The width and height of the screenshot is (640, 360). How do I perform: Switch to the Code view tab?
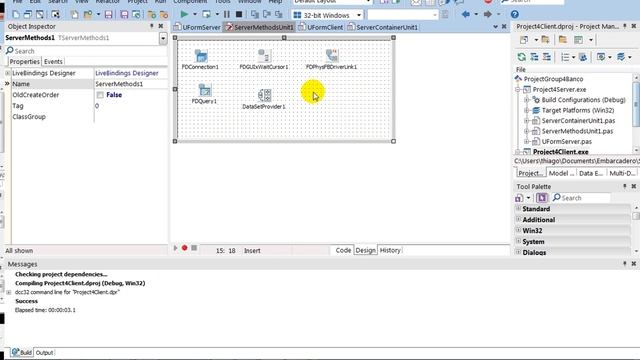coord(343,250)
